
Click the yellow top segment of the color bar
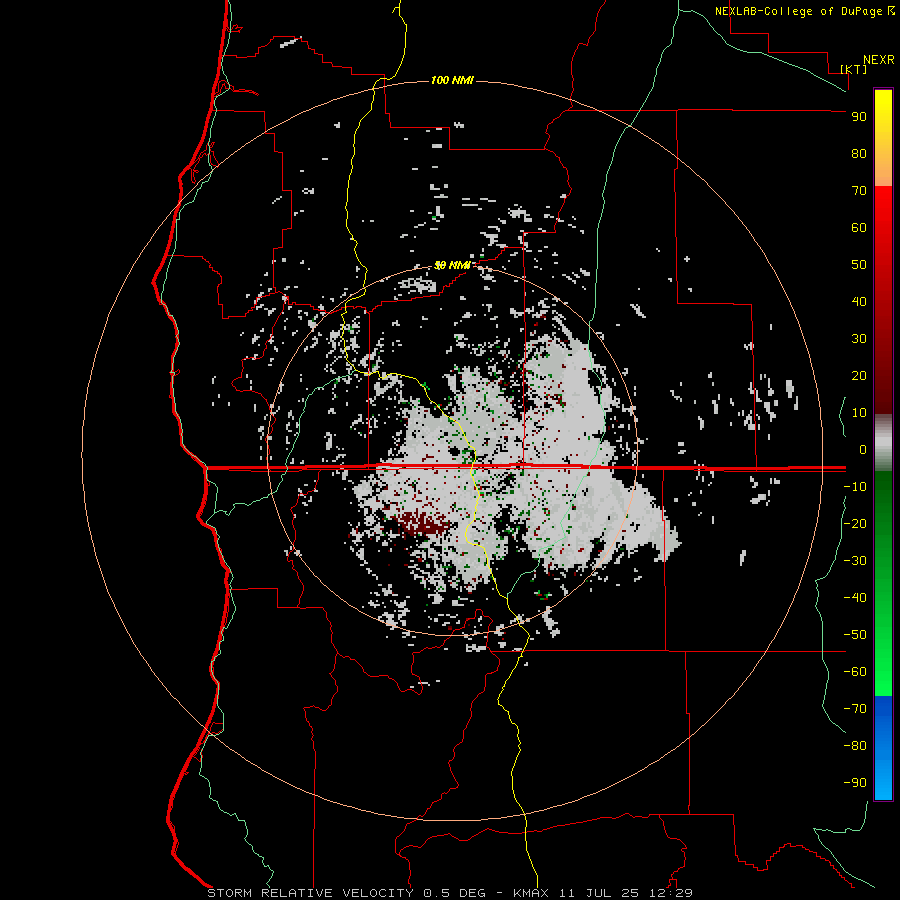pos(883,138)
